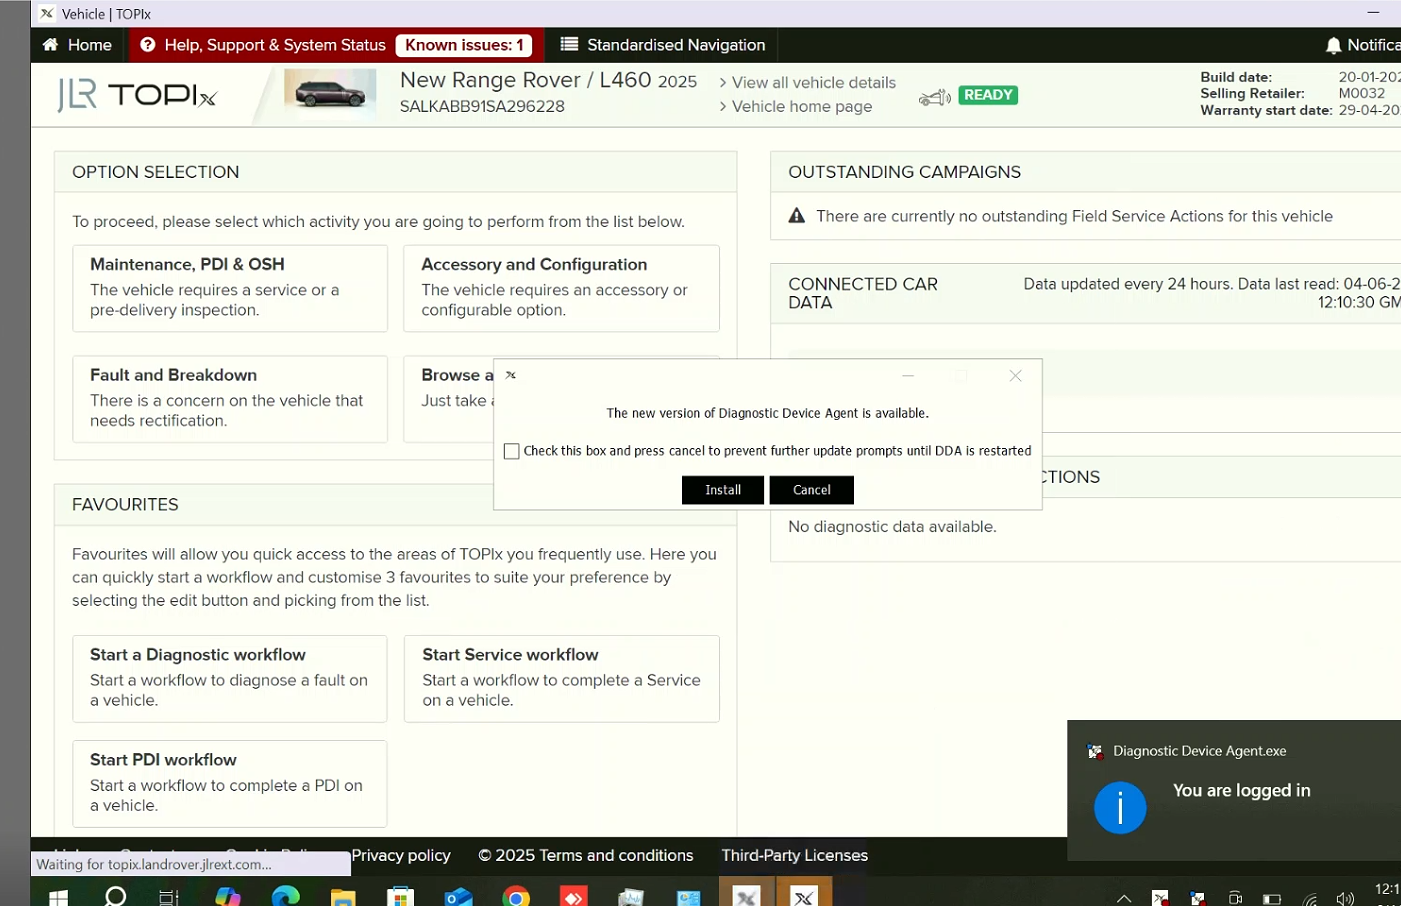This screenshot has width=1401, height=906.
Task: Open the Windows Start menu
Action: click(x=58, y=897)
